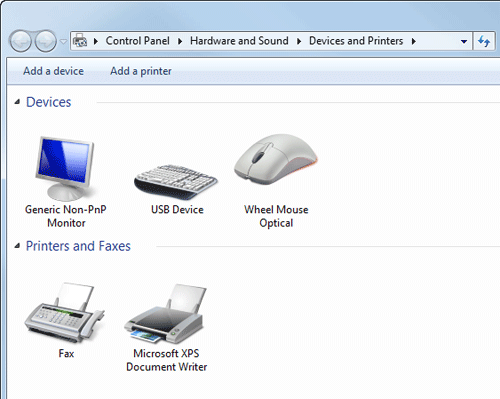Expand arrow after Devices and Printers

click(414, 41)
